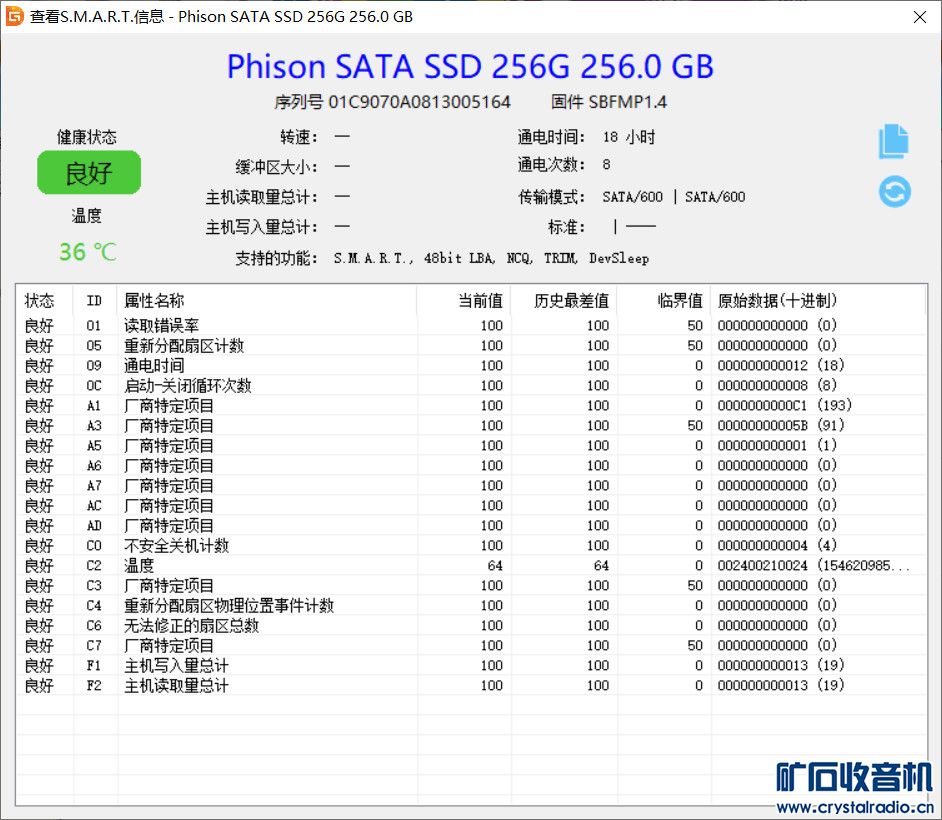Click the serial number 01C9070A0813005164
This screenshot has width=942, height=820.
(x=419, y=102)
